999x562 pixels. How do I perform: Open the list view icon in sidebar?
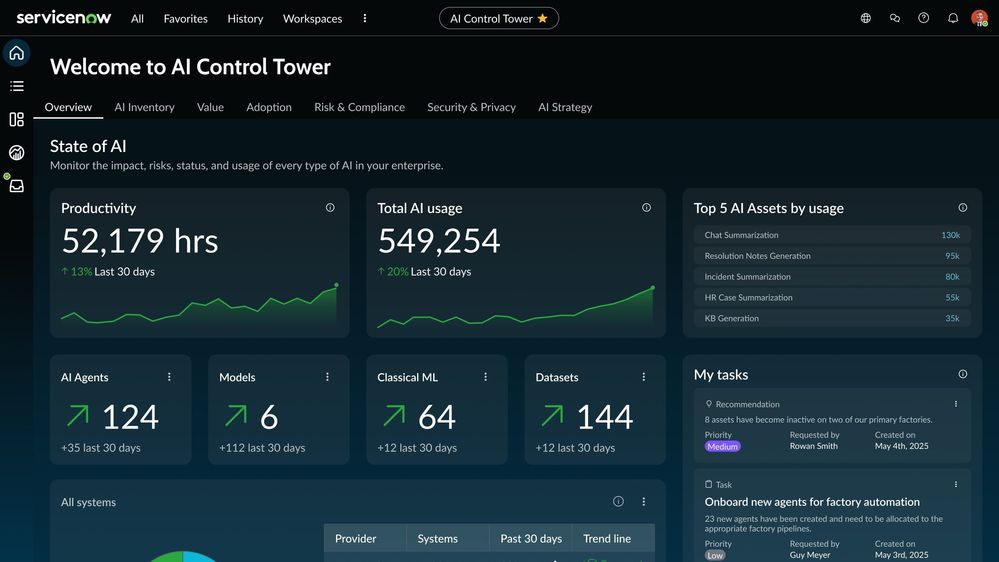(x=16, y=87)
